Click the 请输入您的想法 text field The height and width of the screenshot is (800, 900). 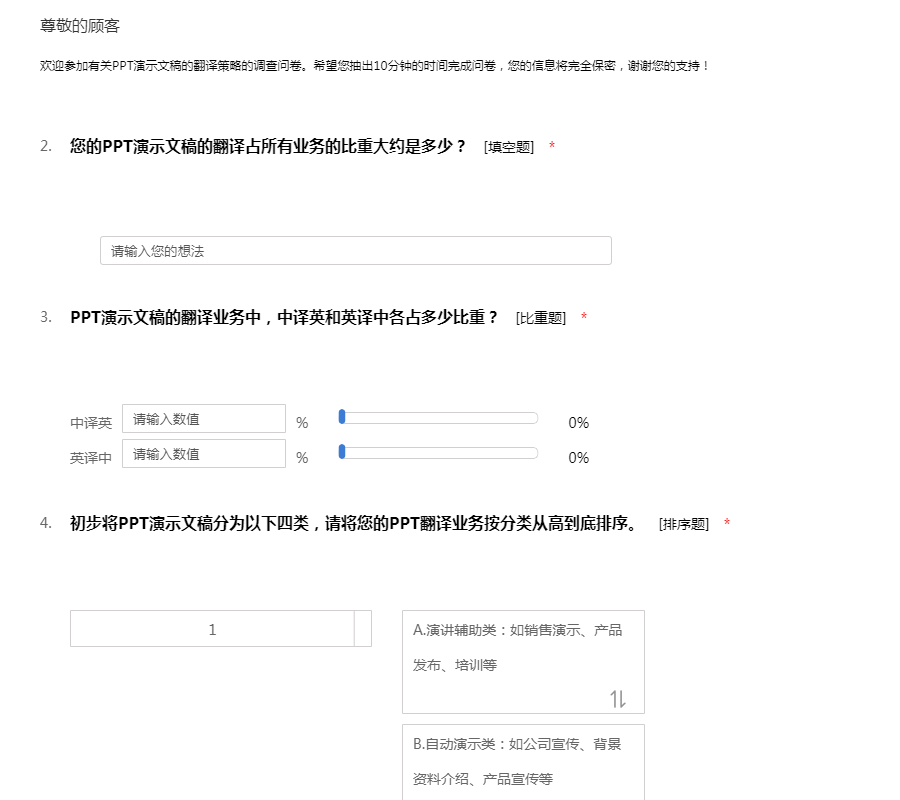(355, 251)
